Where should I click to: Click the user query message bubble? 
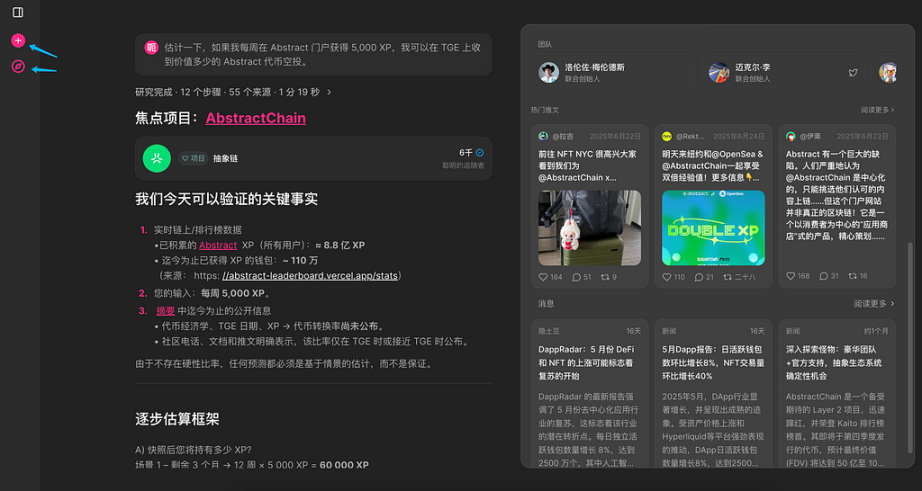(x=313, y=55)
